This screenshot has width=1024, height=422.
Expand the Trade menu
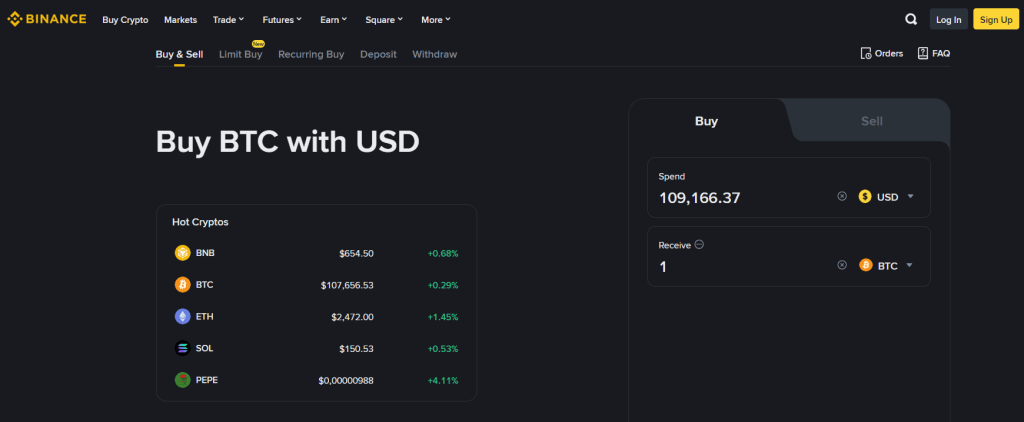coord(228,20)
